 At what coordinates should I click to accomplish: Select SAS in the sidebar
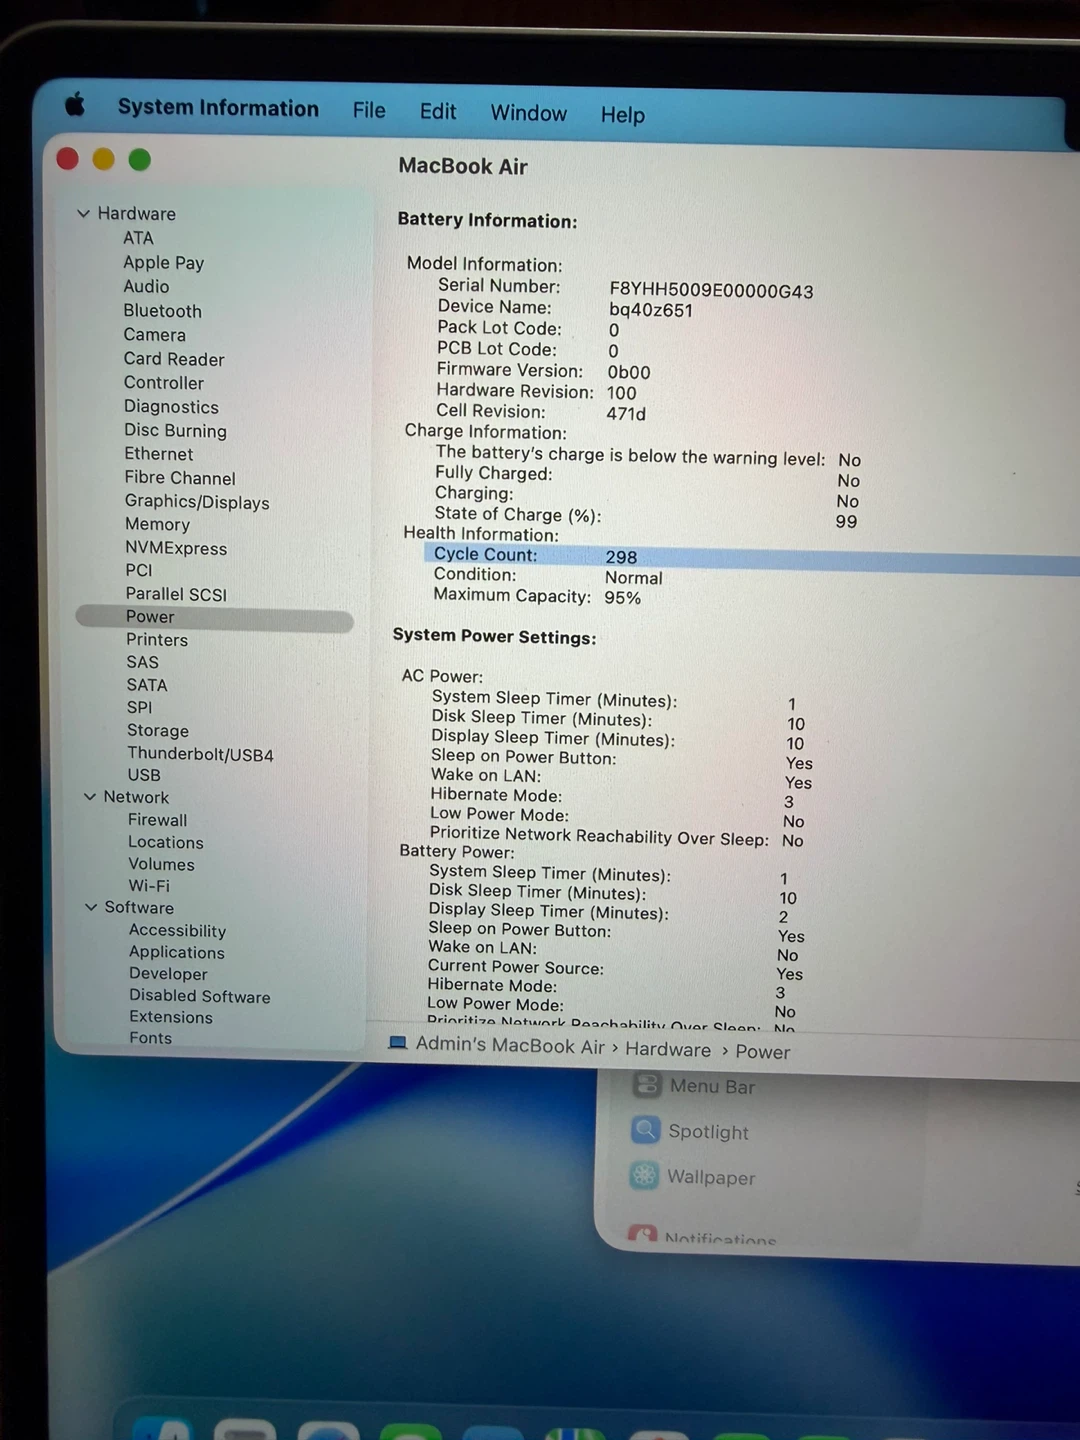pyautogui.click(x=142, y=662)
